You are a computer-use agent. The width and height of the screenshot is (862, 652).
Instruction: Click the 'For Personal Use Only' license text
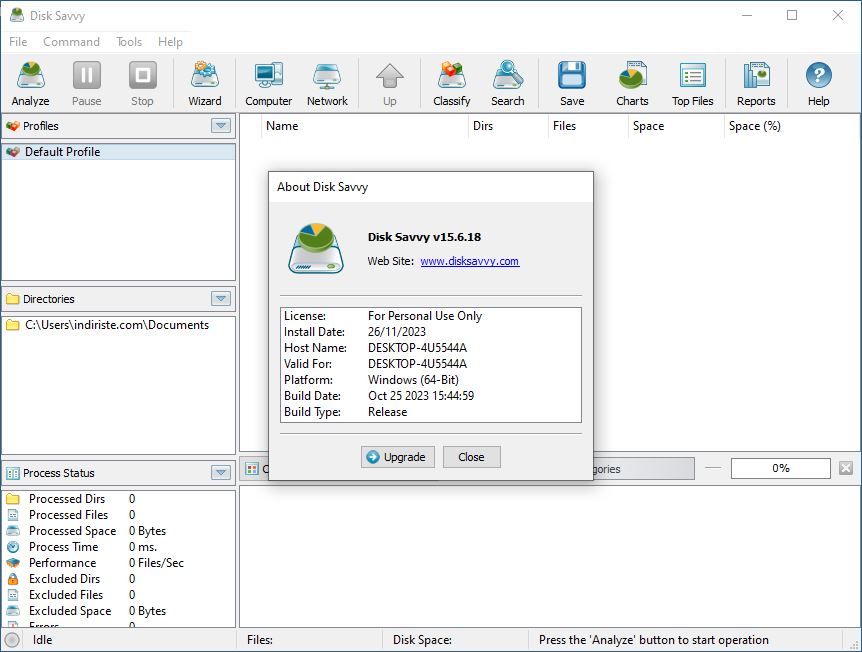[425, 316]
